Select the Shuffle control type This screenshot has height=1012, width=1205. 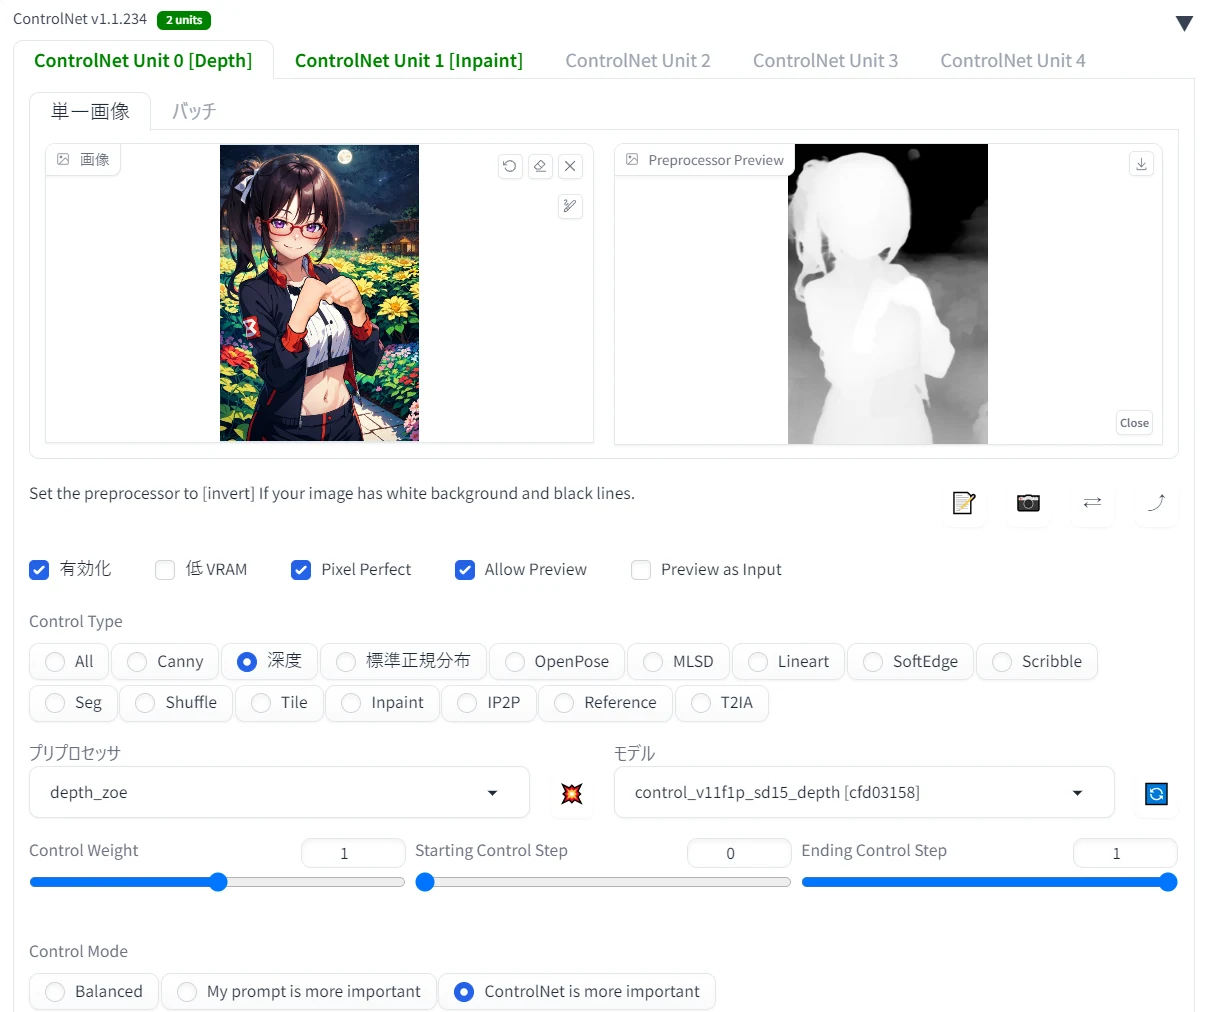coord(176,702)
